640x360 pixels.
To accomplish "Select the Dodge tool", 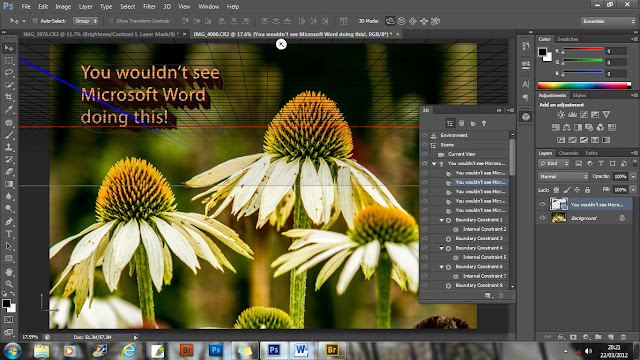I will [x=9, y=208].
